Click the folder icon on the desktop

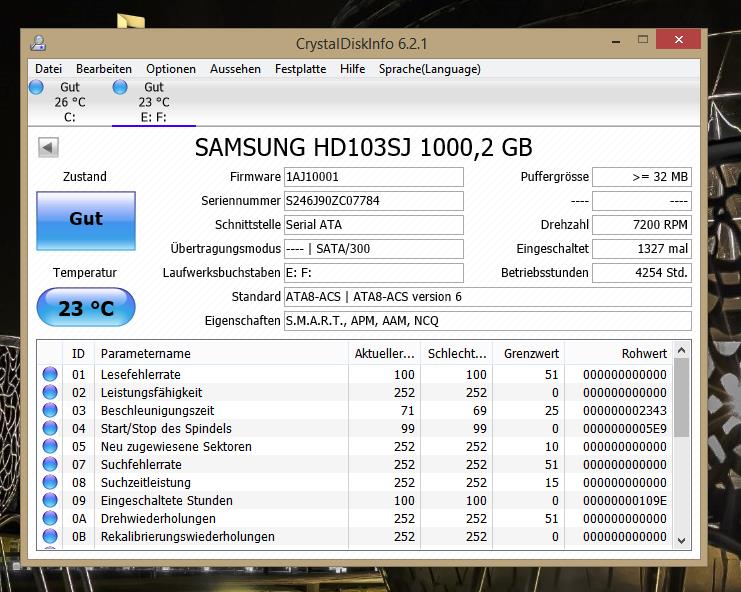click(x=130, y=21)
